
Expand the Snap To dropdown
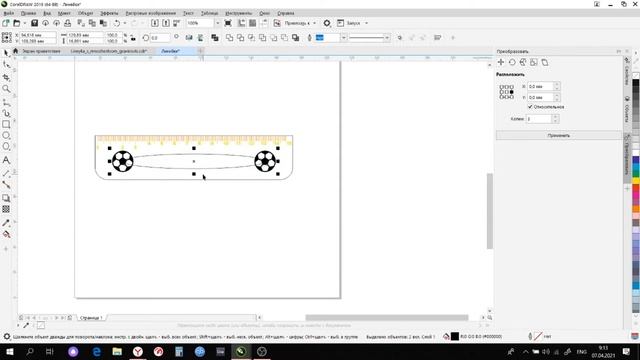(314, 23)
